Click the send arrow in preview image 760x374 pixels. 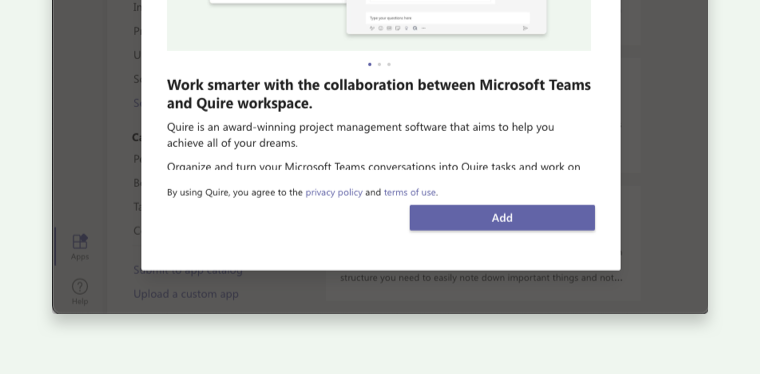point(525,28)
